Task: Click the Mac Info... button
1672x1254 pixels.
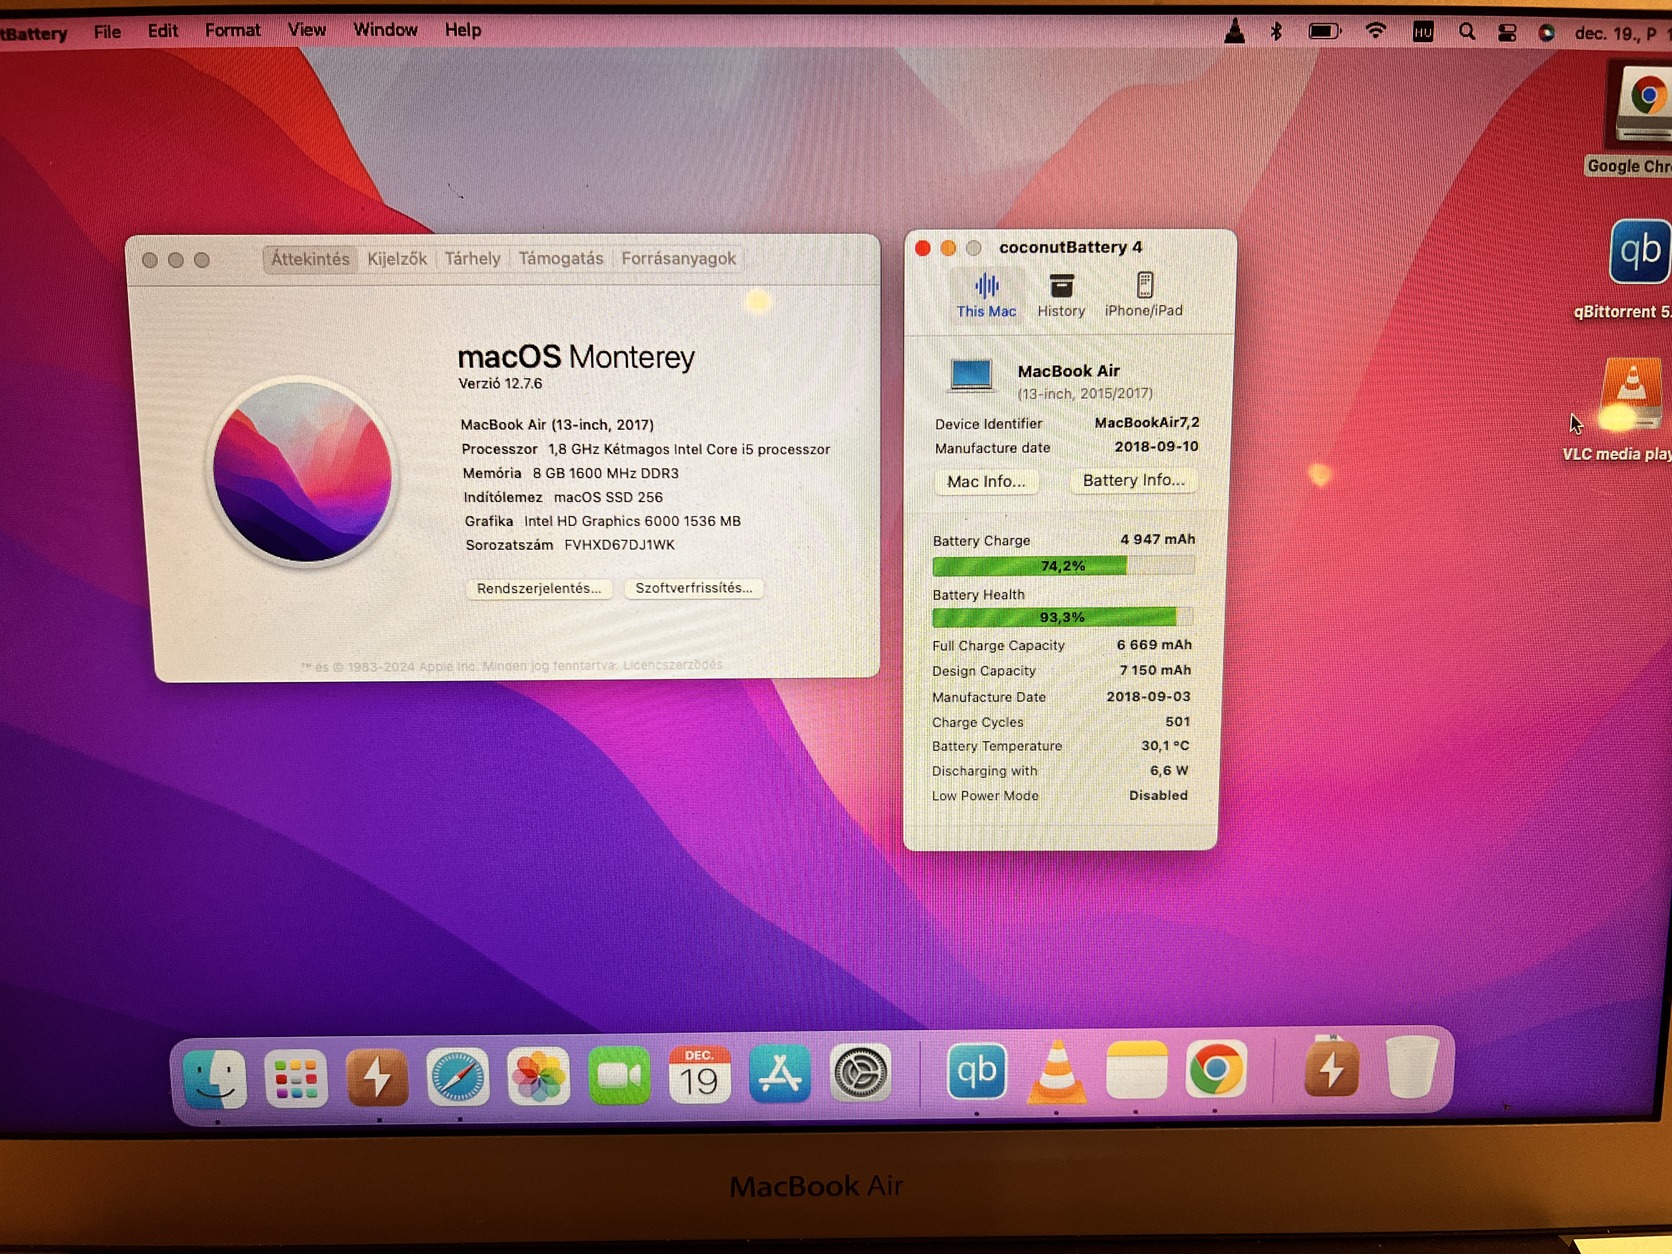Action: 986,481
